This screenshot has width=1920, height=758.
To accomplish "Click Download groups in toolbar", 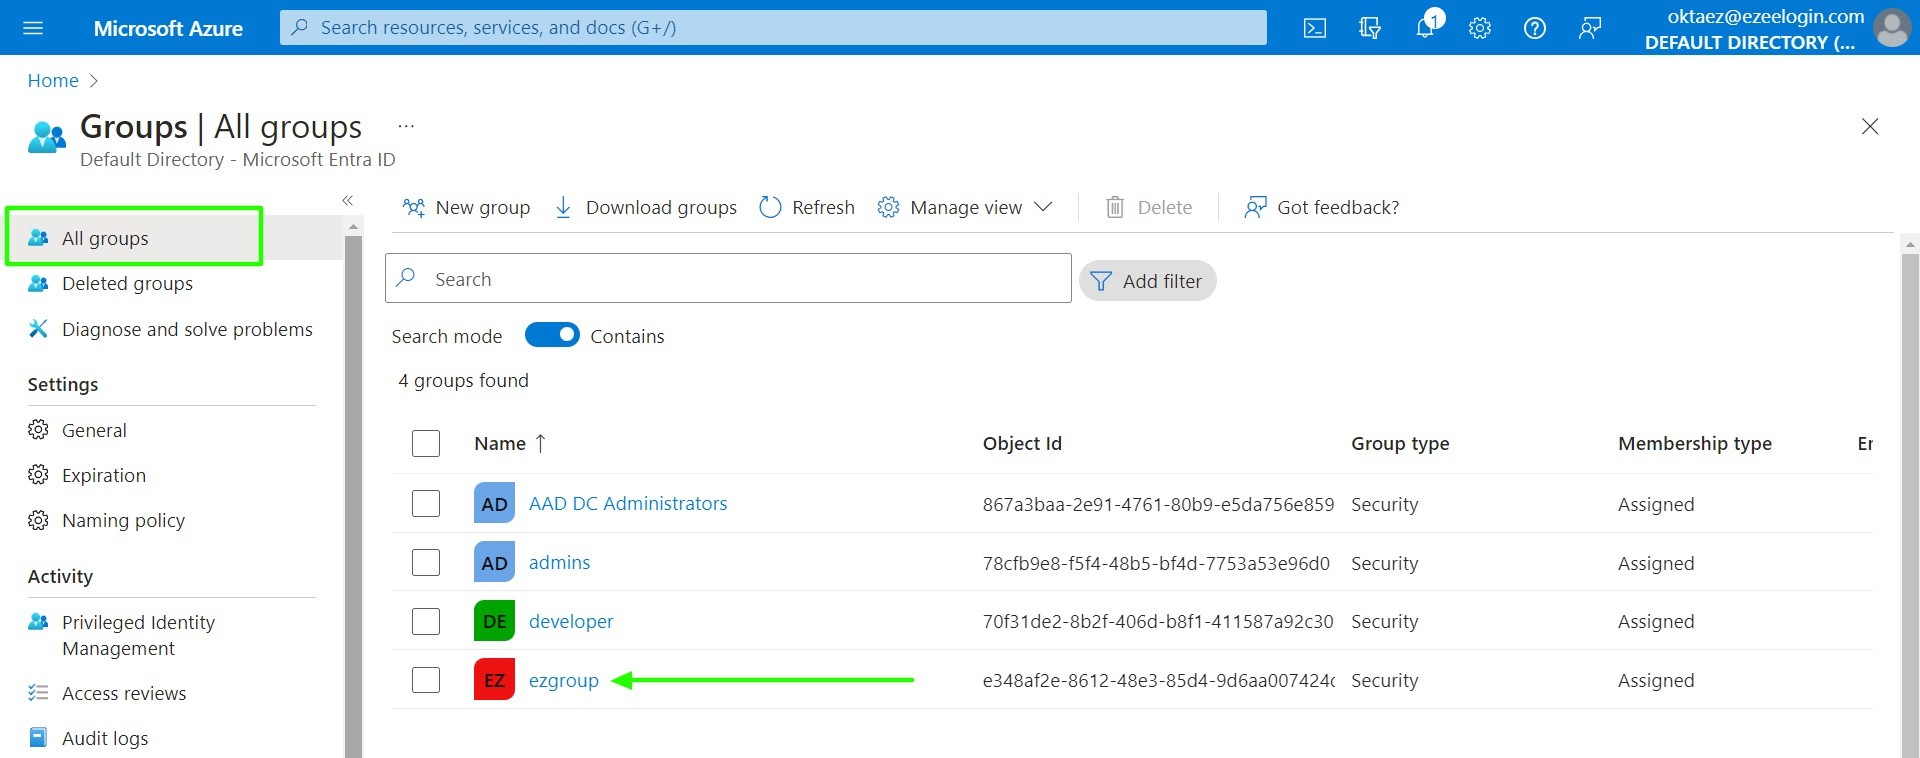I will pos(645,207).
